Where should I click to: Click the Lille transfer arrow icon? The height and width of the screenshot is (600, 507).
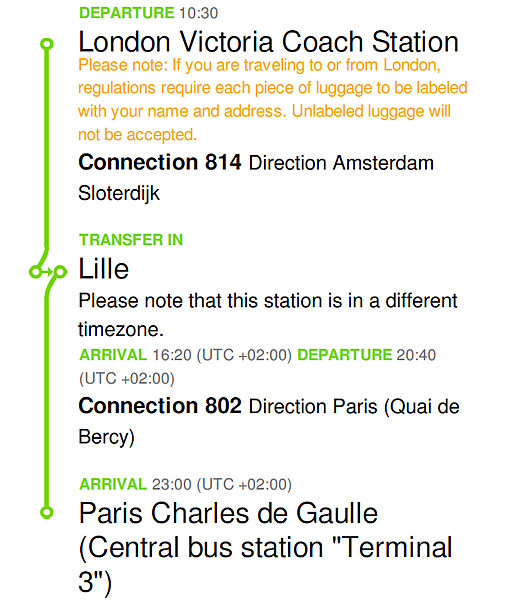(47, 272)
